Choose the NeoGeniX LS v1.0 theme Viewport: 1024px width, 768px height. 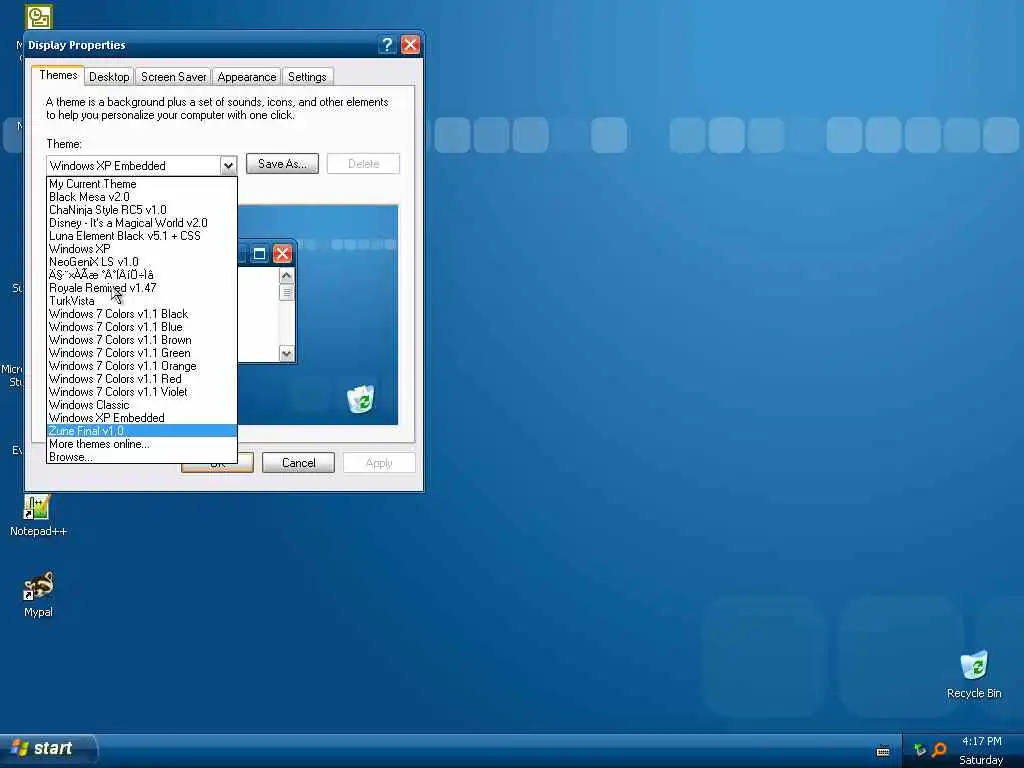pyautogui.click(x=142, y=263)
